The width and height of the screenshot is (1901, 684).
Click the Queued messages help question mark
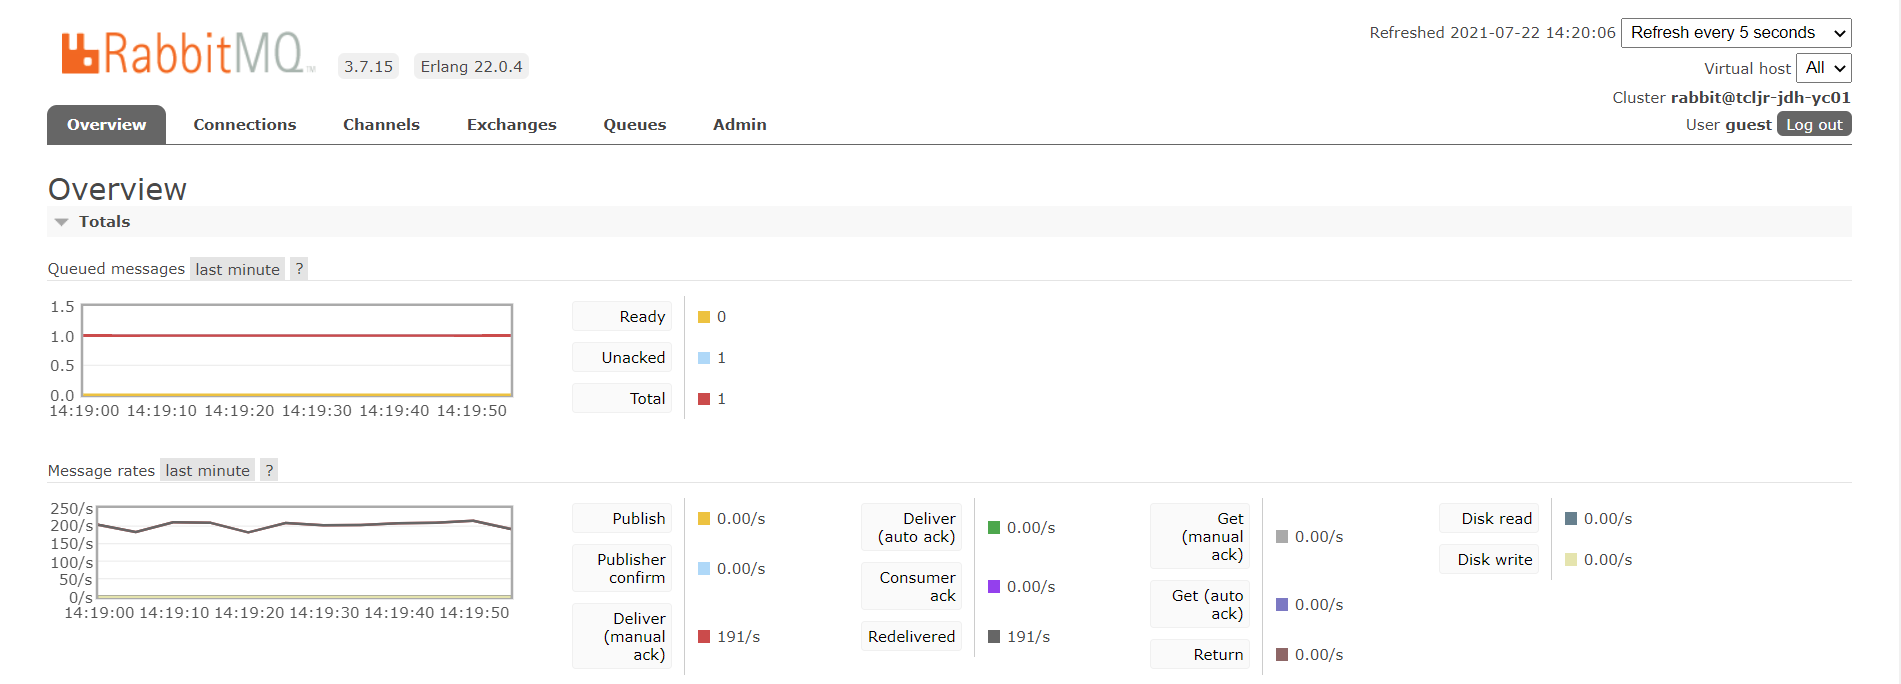coord(298,269)
